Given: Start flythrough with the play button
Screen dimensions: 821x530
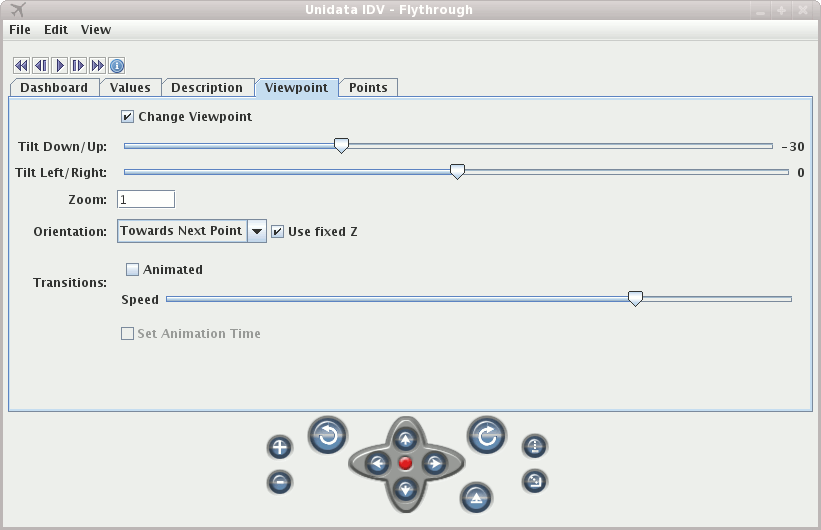Looking at the screenshot, I should tap(60, 66).
